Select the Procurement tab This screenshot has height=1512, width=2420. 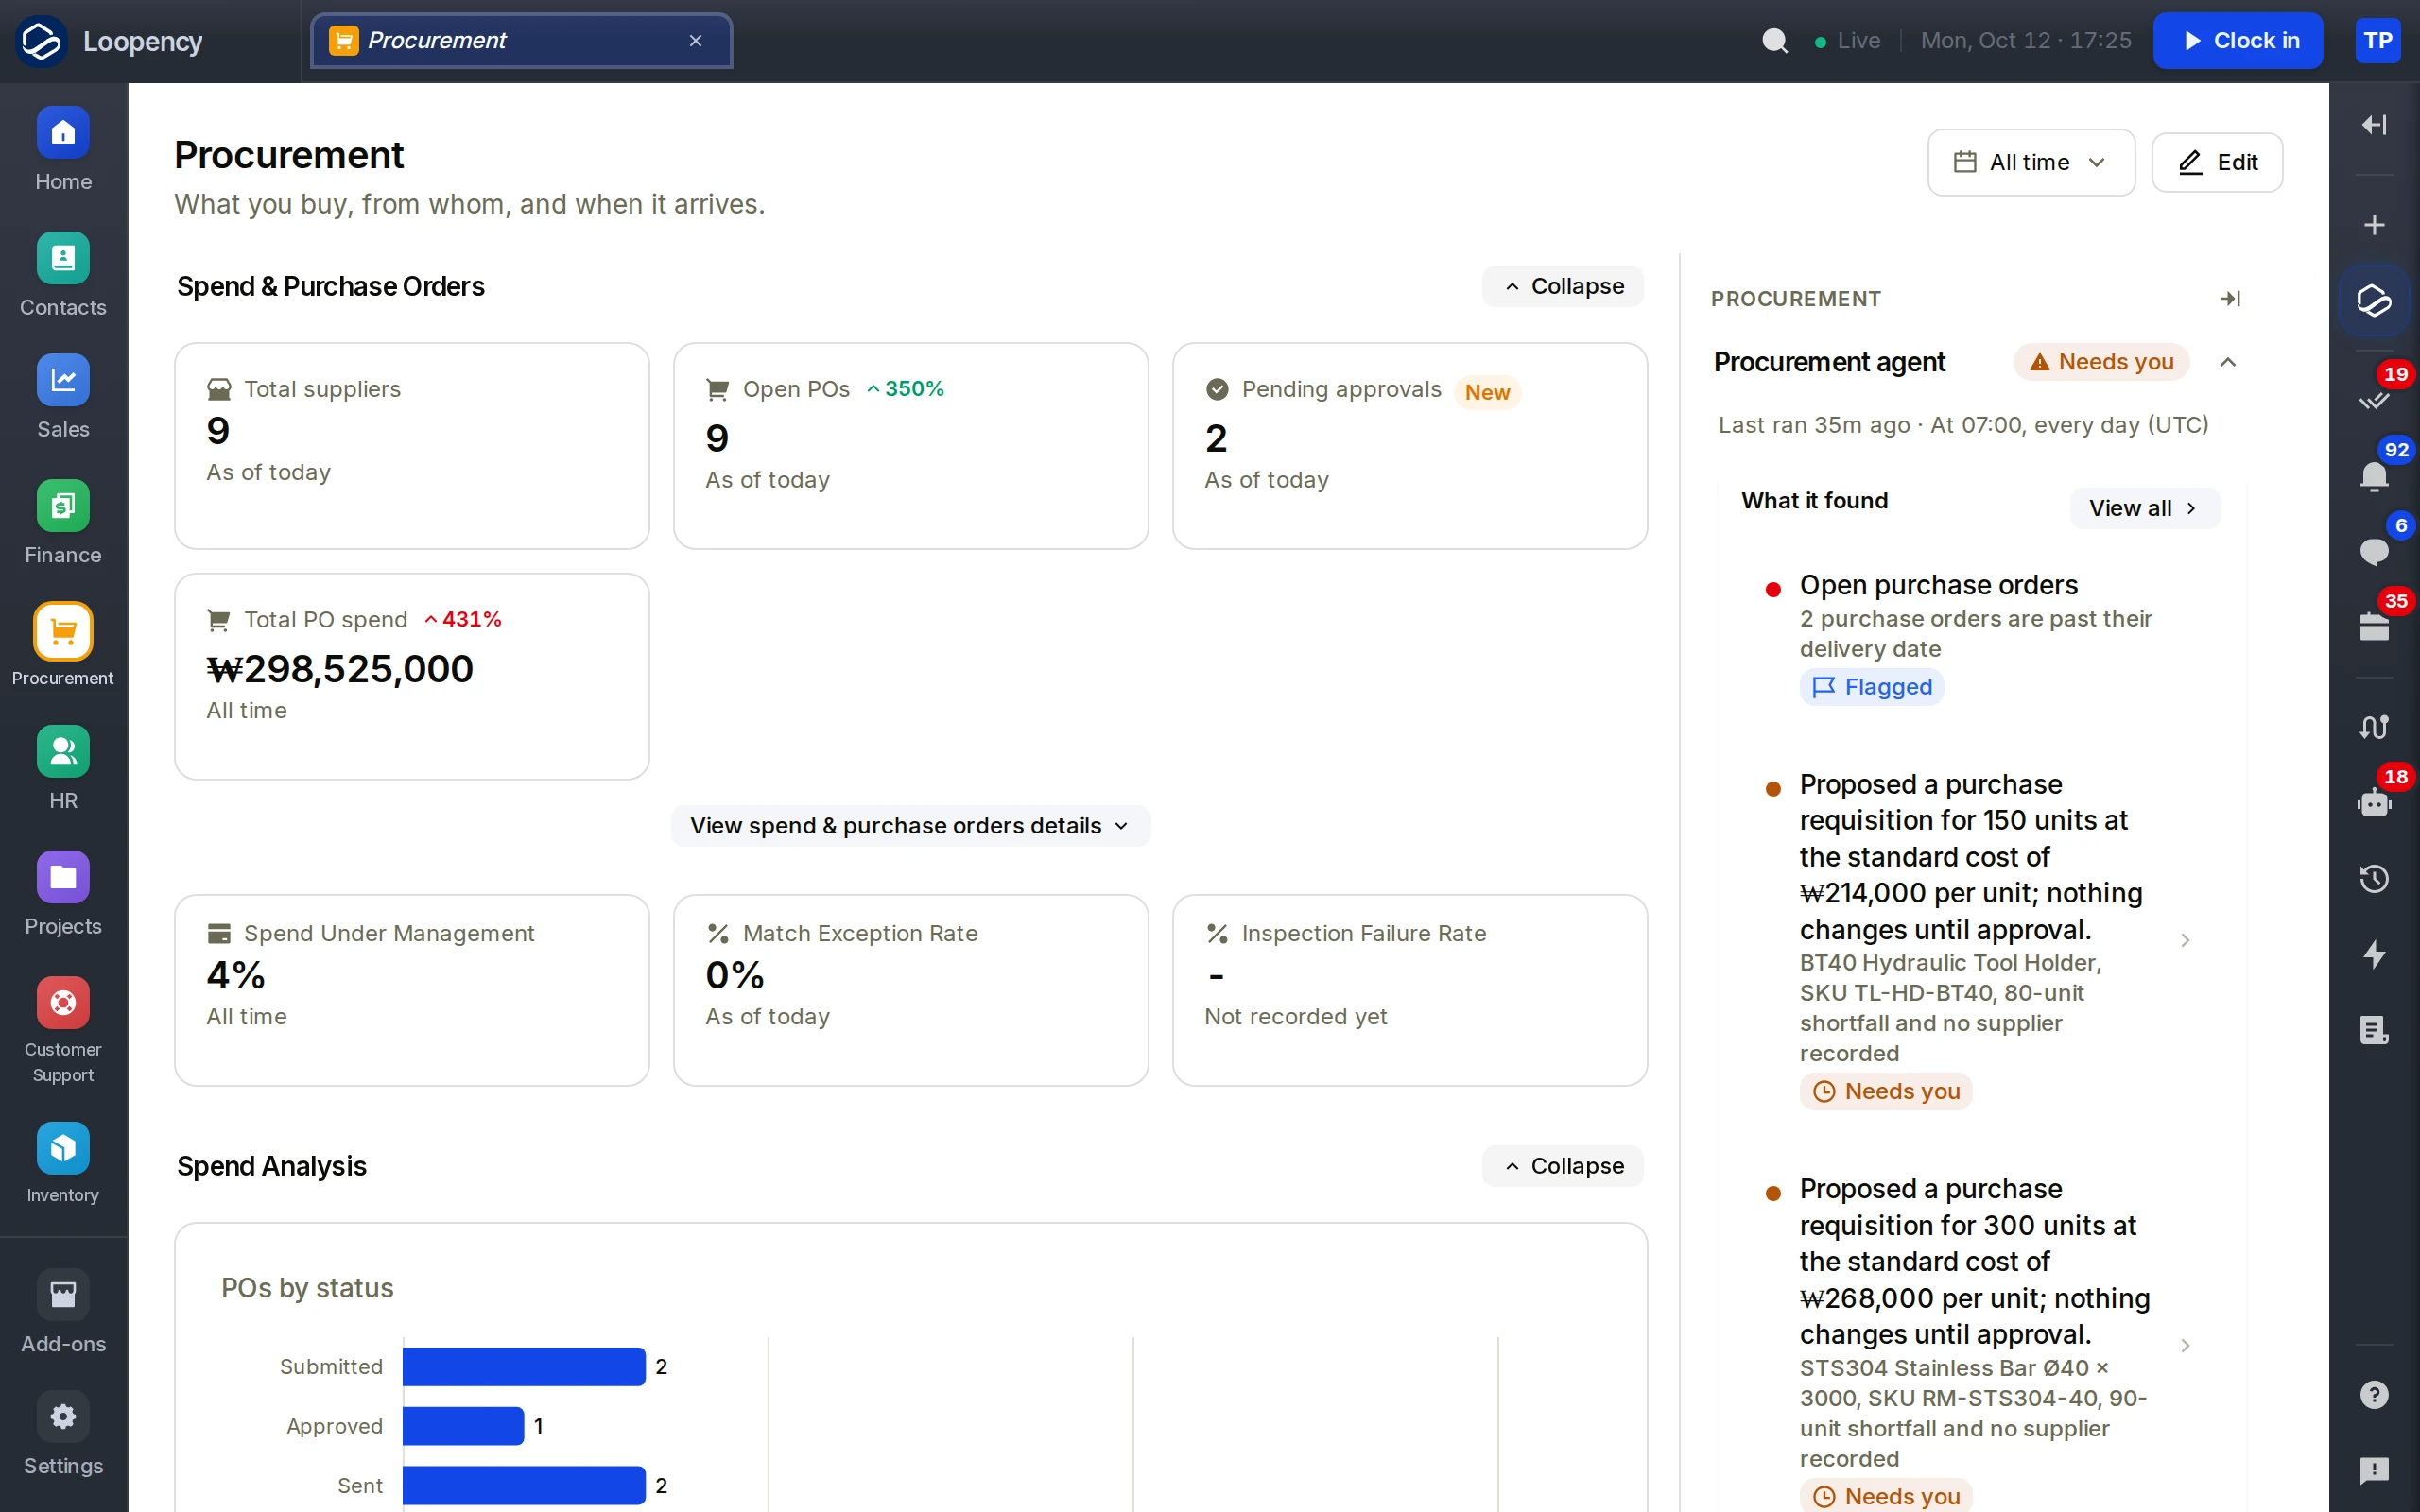[521, 41]
